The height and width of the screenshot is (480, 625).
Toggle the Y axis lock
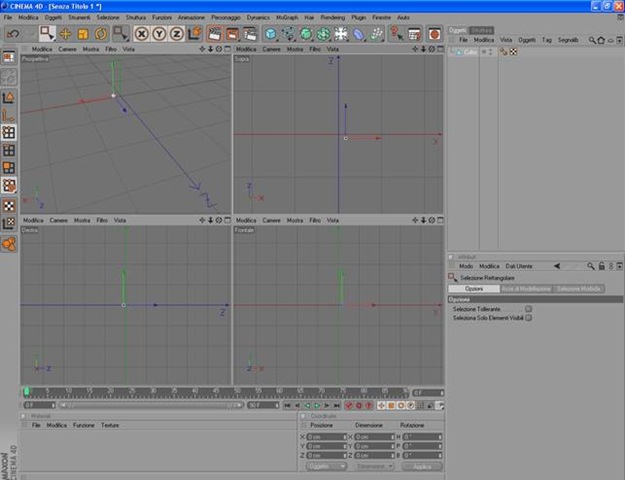tap(159, 34)
